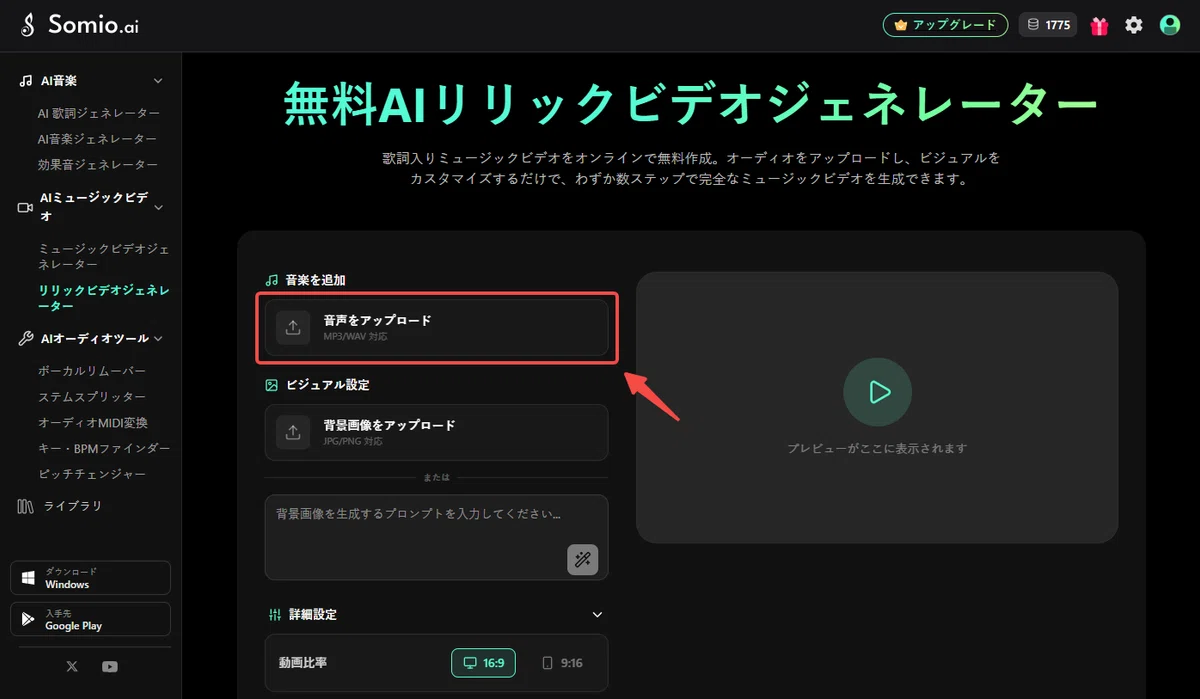Open キー・BPMファインダー in sidebar
1200x699 pixels.
103,448
